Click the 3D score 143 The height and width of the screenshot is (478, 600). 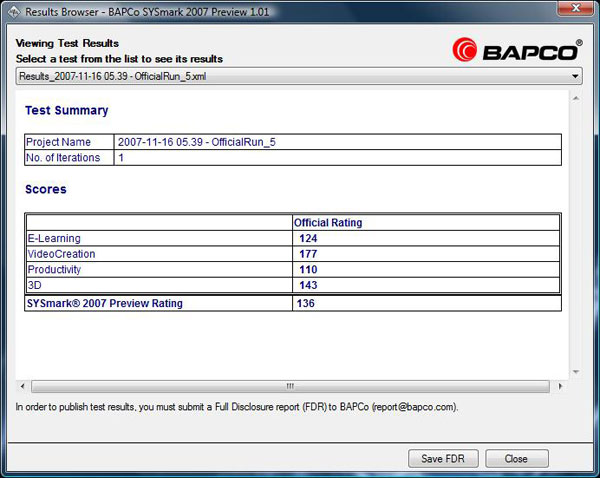(x=308, y=285)
